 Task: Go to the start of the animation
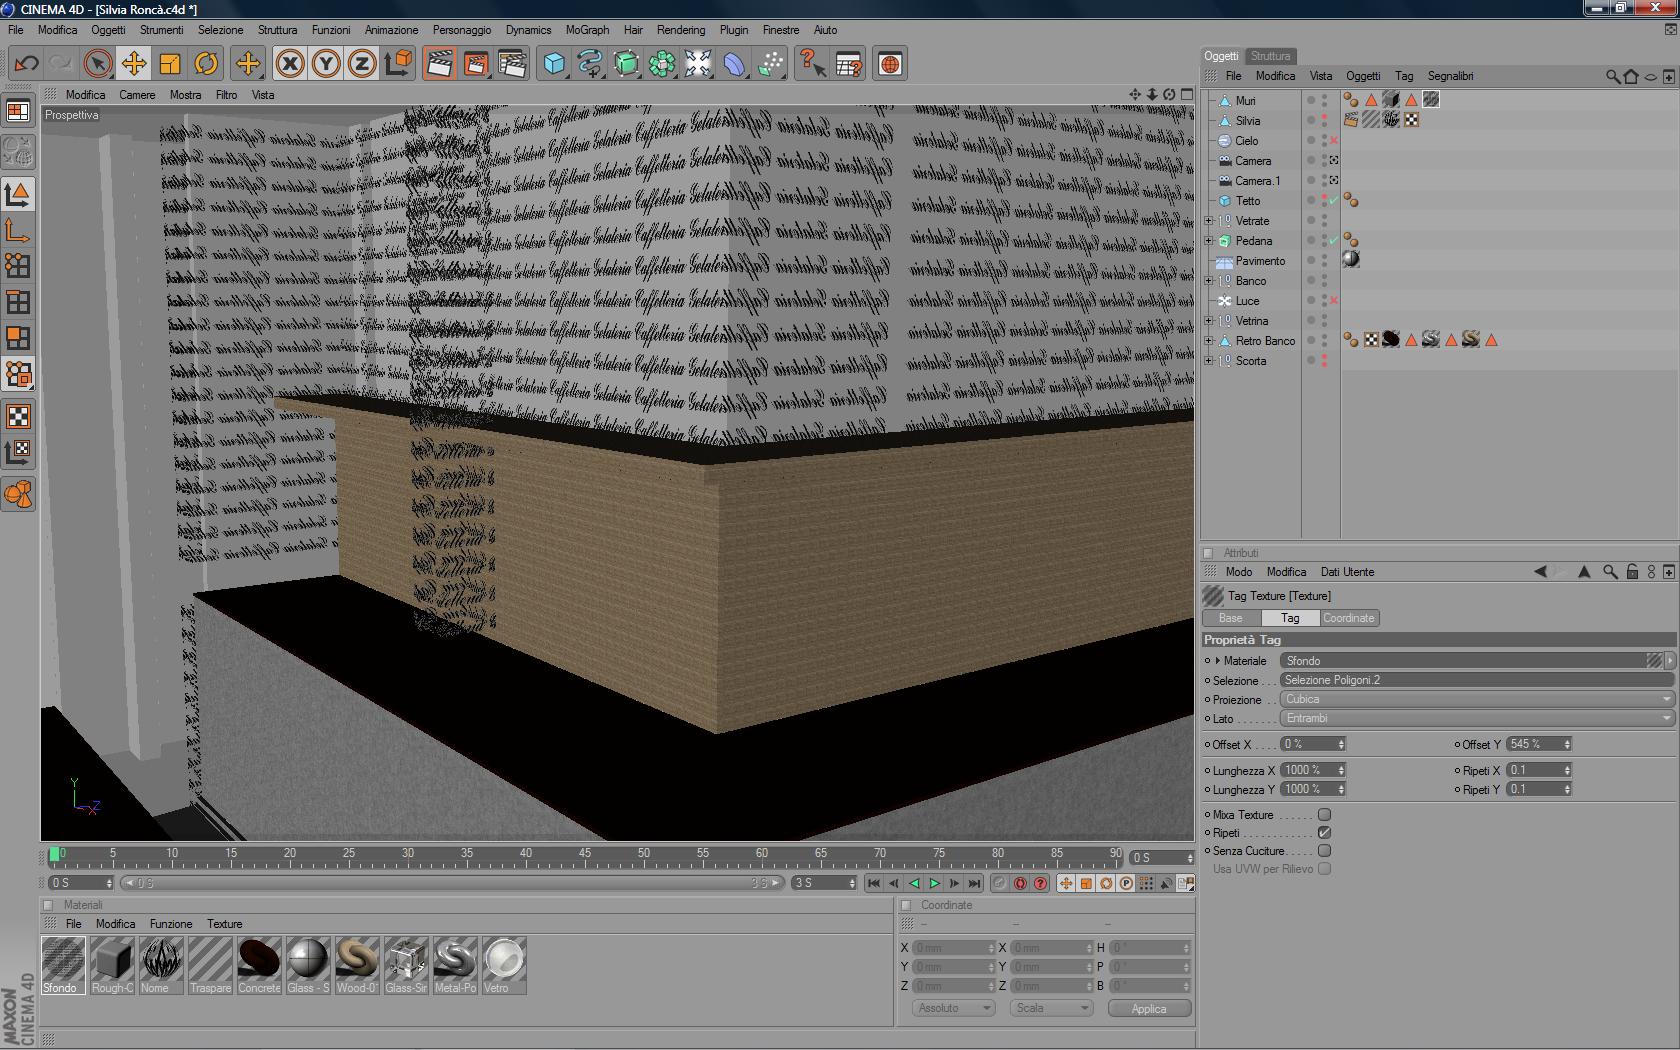[874, 883]
